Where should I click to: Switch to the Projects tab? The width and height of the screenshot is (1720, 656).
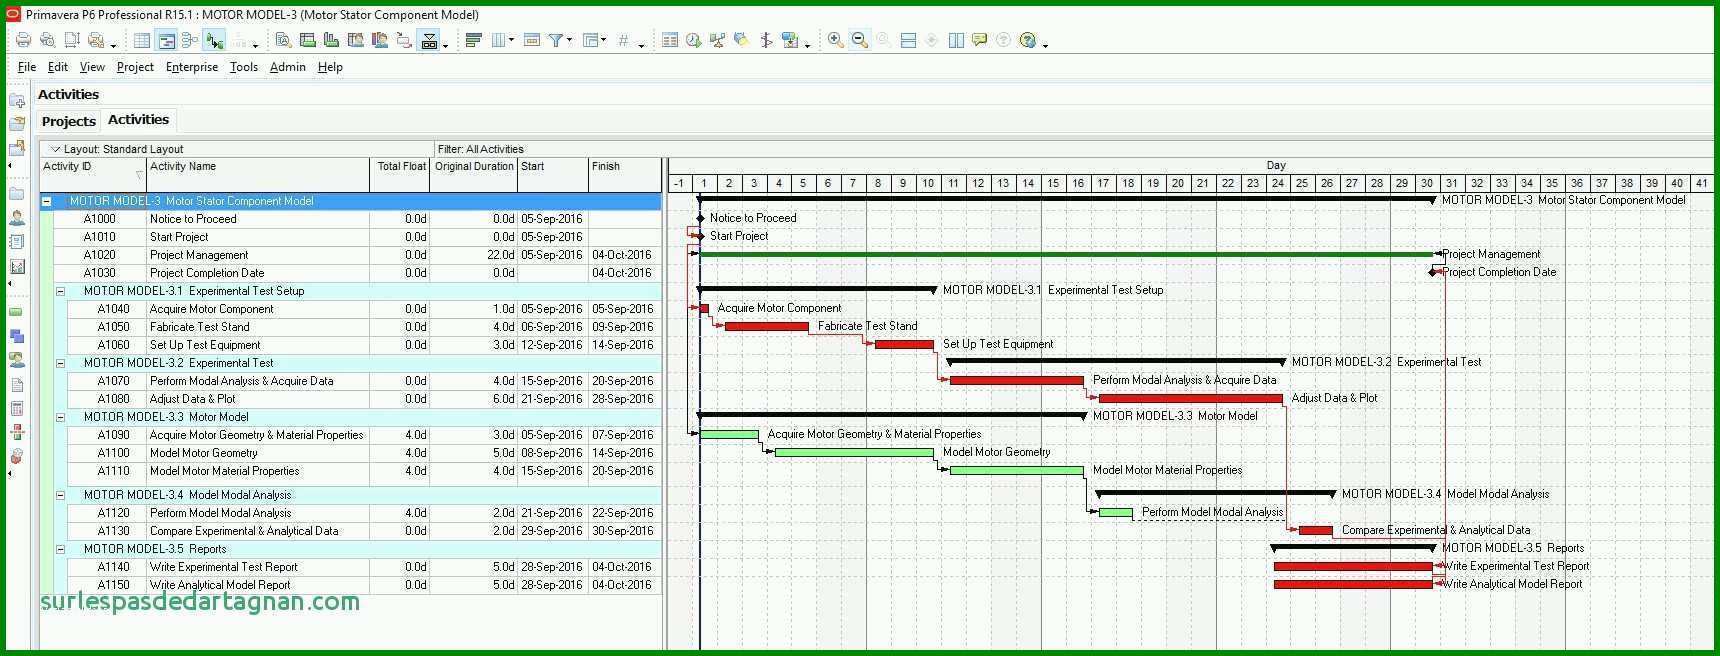point(69,121)
